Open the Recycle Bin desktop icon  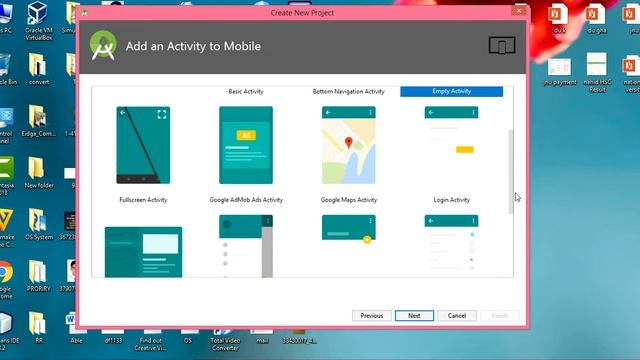point(6,69)
